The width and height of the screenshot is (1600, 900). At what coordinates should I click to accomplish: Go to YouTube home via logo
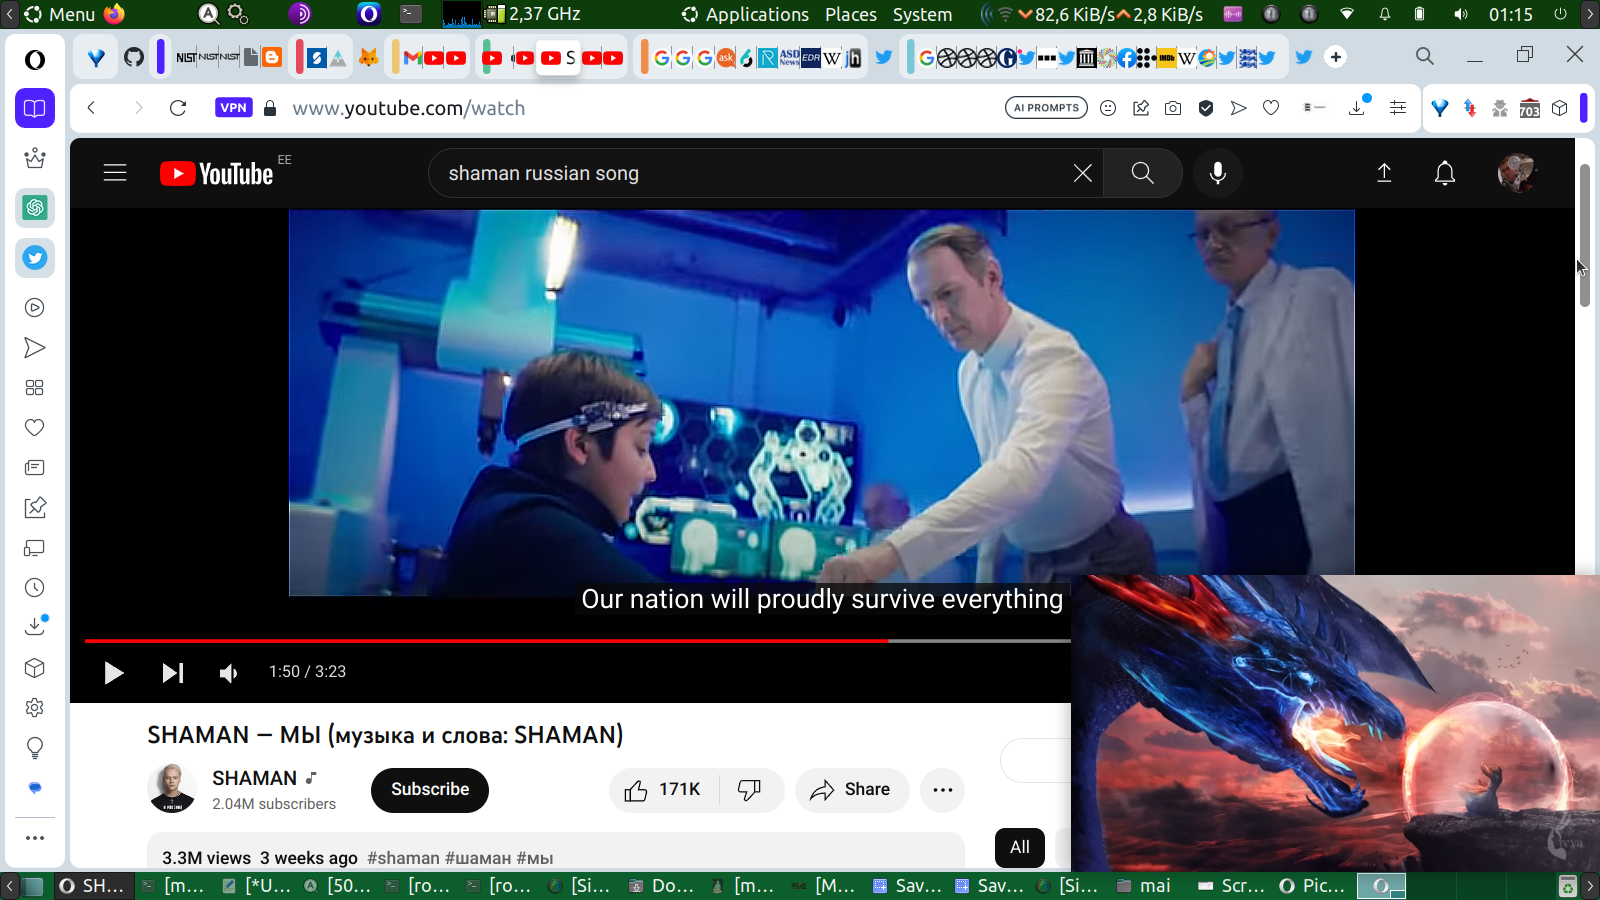[217, 174]
